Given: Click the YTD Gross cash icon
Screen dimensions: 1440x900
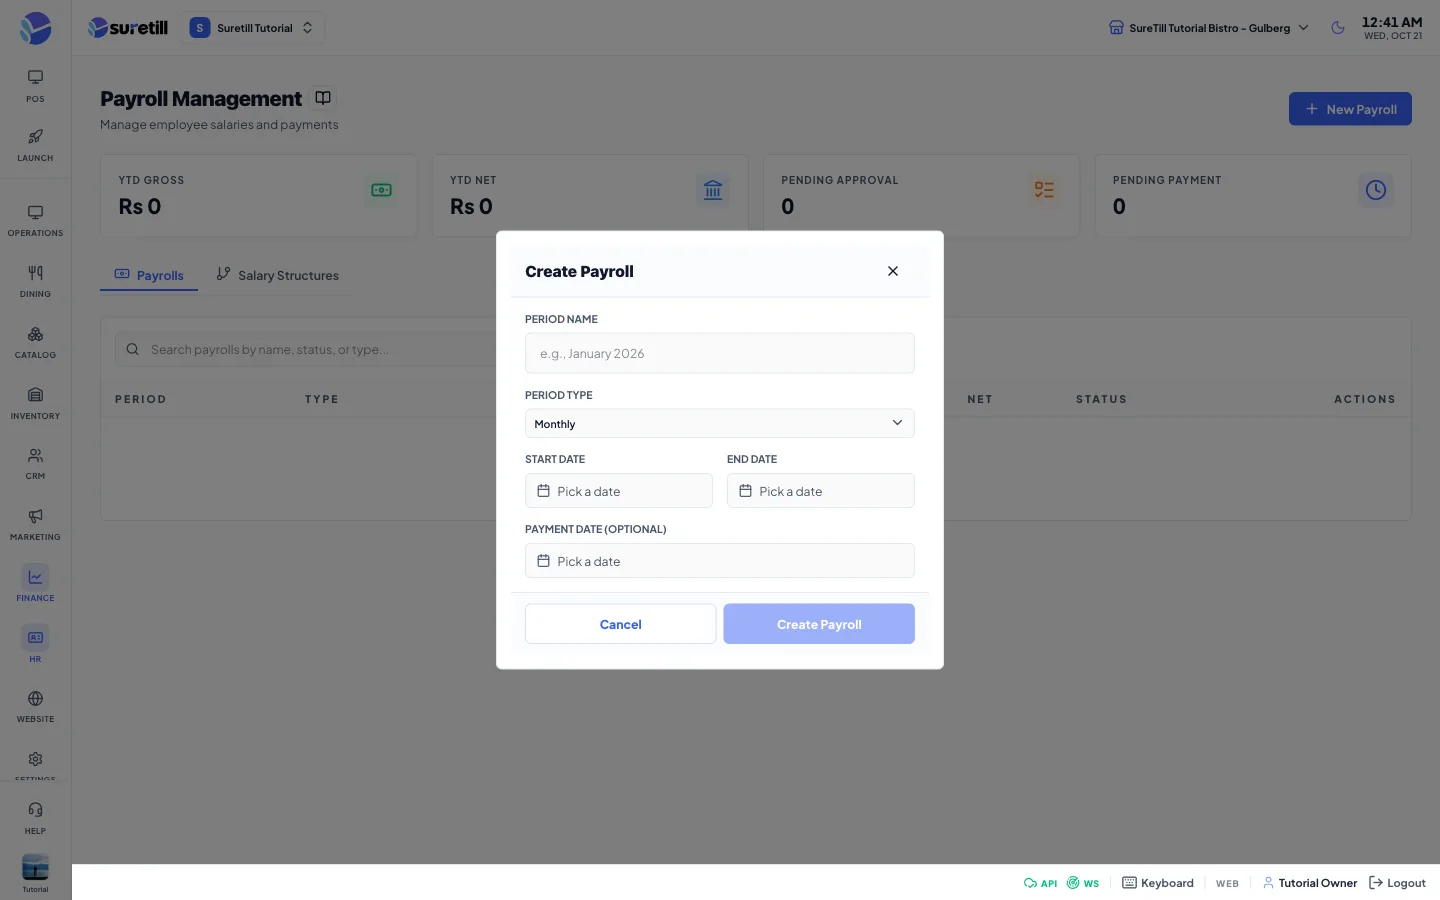Looking at the screenshot, I should (x=381, y=190).
